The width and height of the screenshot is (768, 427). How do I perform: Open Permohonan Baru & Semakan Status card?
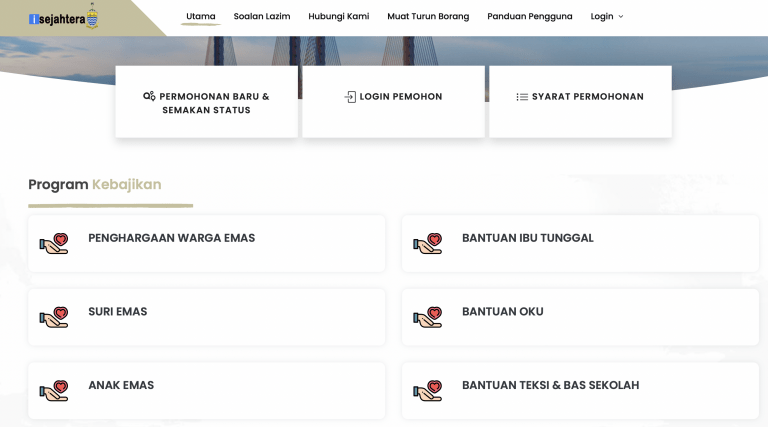(207, 102)
